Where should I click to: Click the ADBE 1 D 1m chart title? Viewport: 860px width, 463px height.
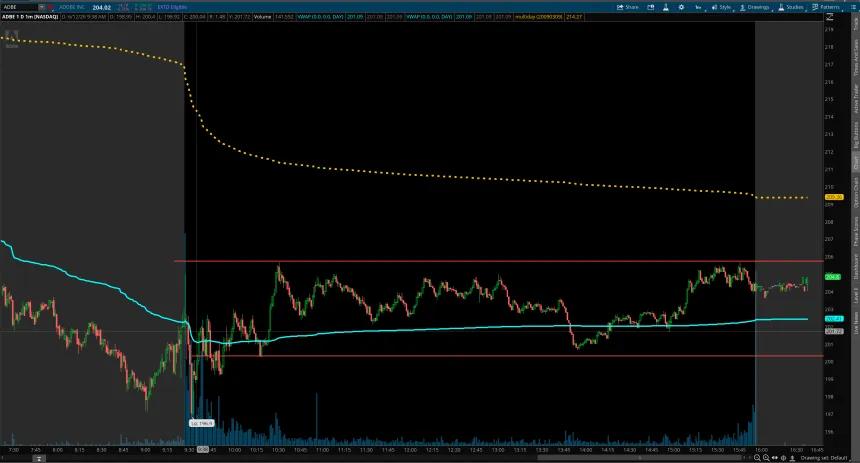coord(30,17)
